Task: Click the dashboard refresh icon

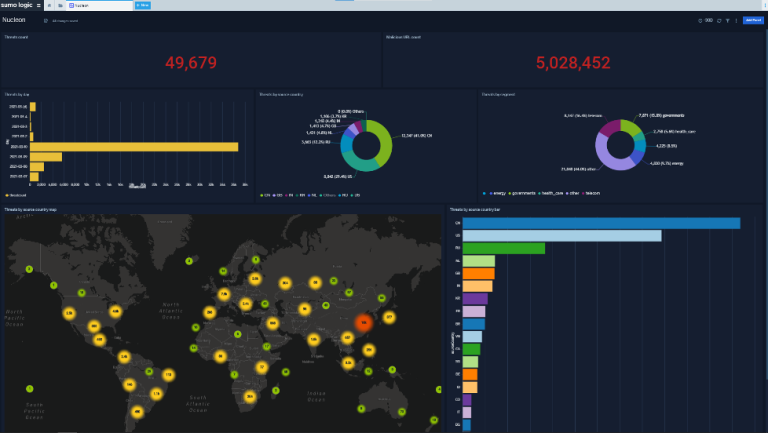Action: (717, 20)
